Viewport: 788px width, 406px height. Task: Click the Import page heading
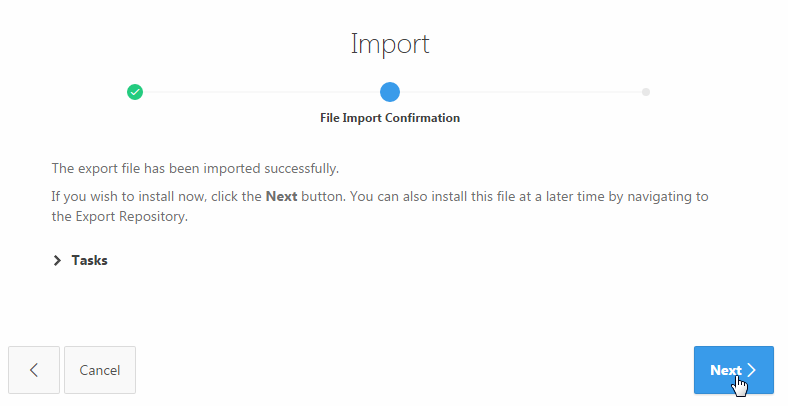click(390, 44)
